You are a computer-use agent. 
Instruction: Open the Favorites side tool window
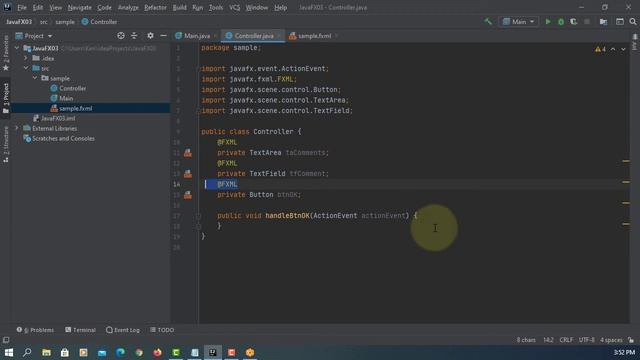tap(6, 53)
